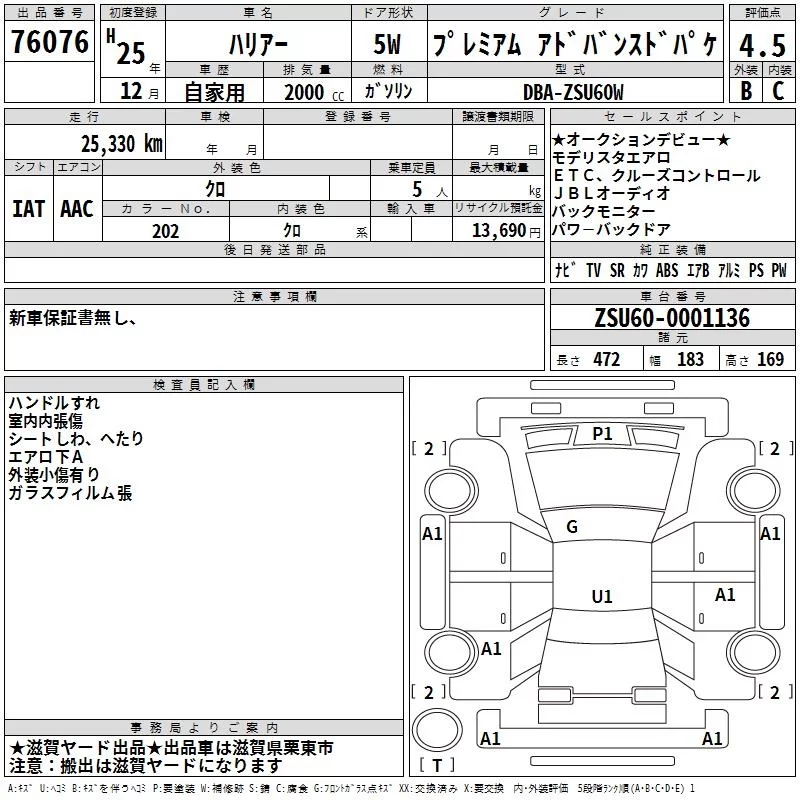Screen dimensions: 800x800
Task: Click the 4.5 evaluation score
Action: [x=762, y=45]
